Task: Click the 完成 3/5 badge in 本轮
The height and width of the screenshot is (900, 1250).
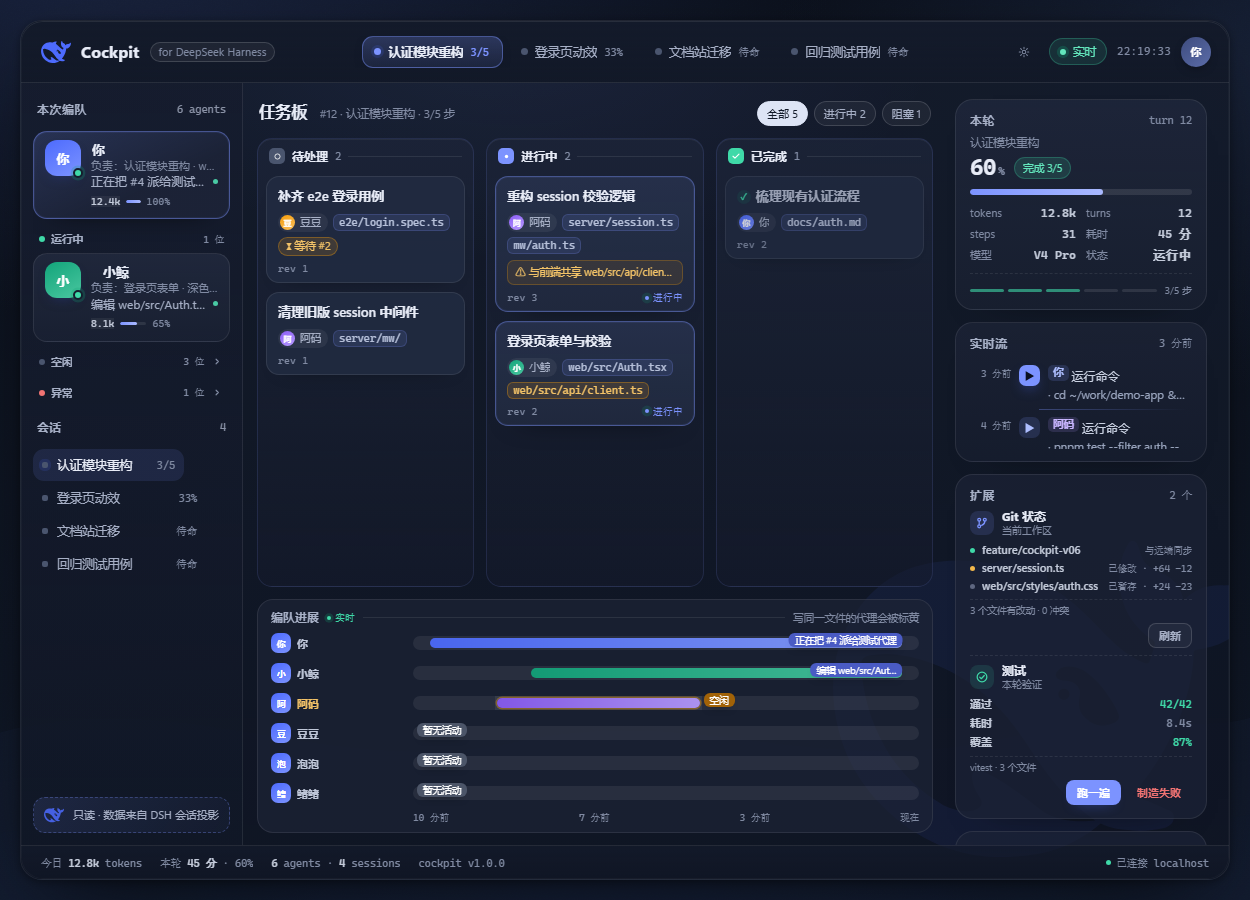Action: pos(1042,168)
